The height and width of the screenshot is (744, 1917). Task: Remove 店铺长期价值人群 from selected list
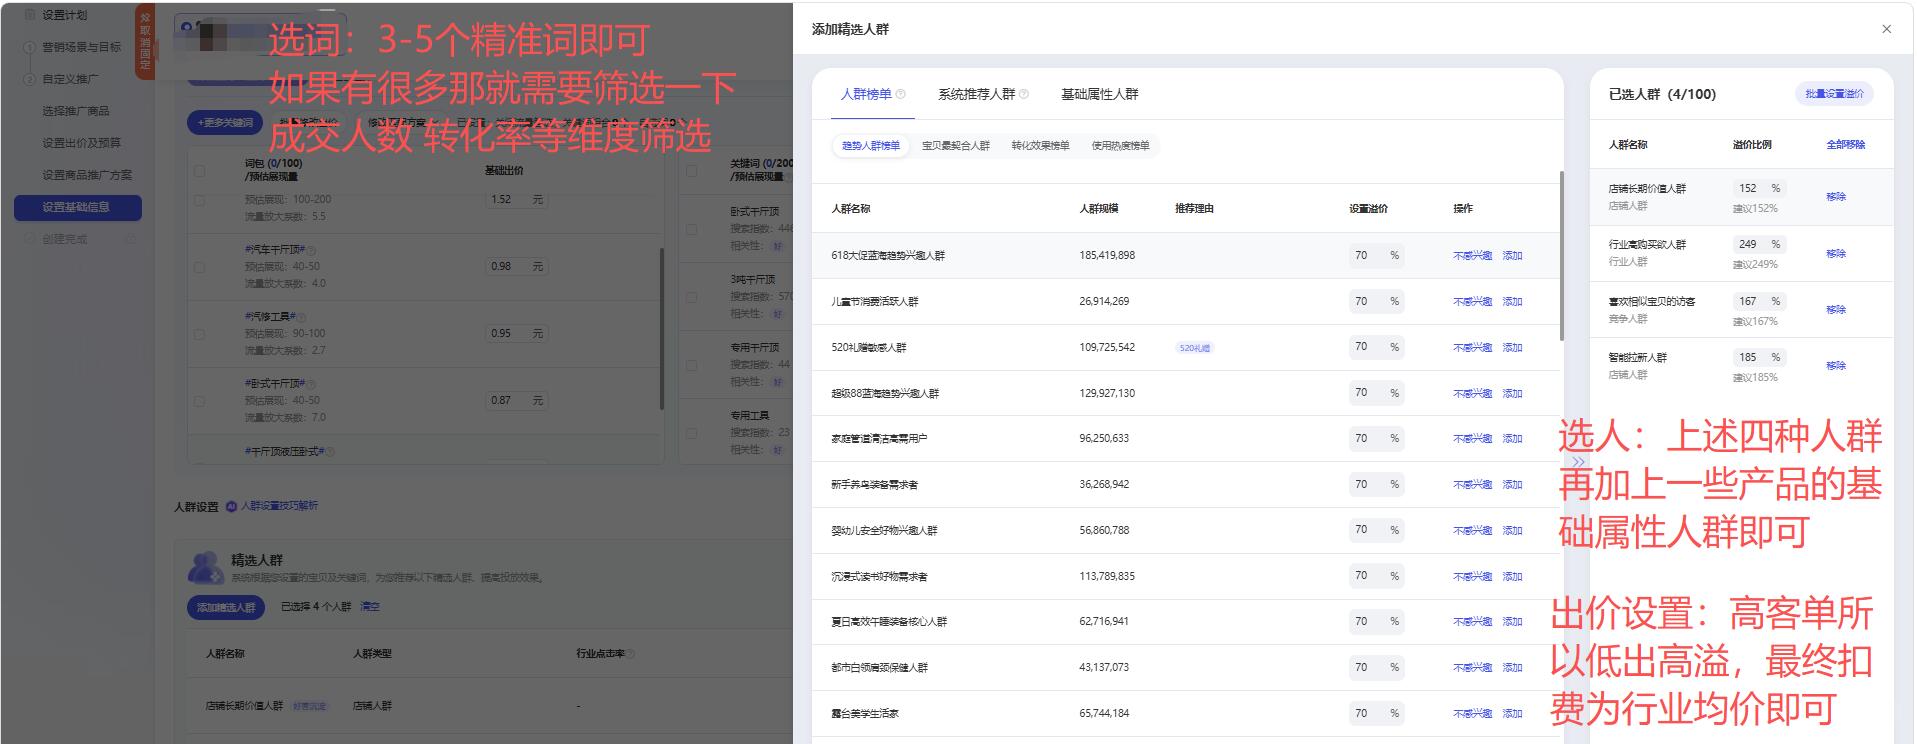click(1836, 197)
